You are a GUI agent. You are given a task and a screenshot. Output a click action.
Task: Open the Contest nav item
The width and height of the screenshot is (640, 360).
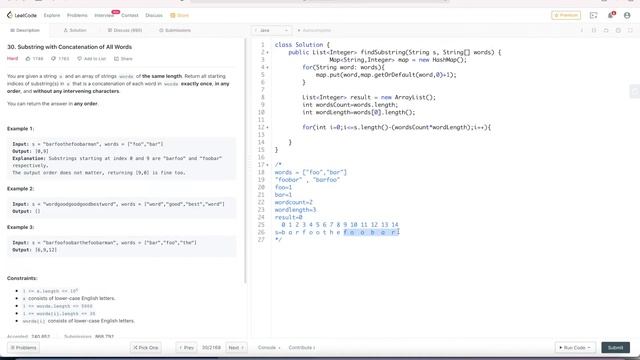click(130, 15)
